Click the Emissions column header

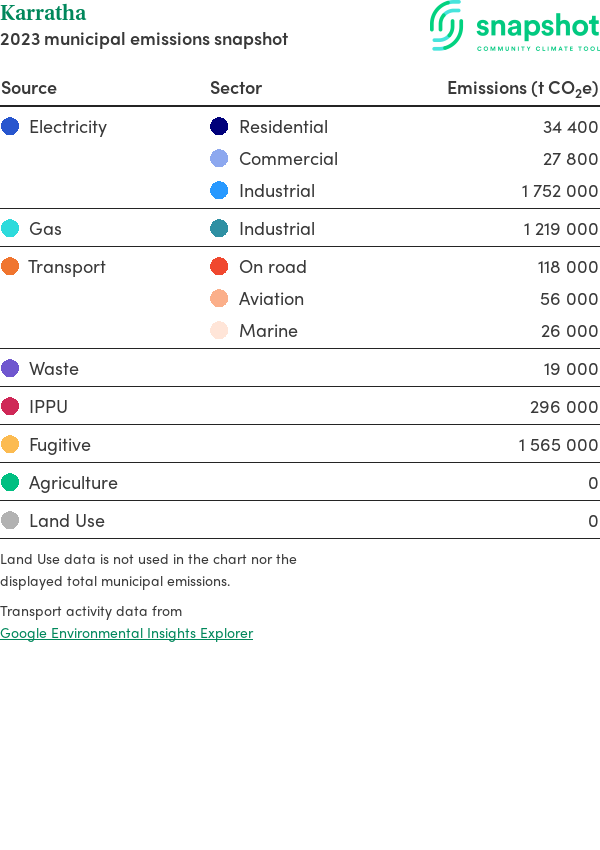(522, 88)
